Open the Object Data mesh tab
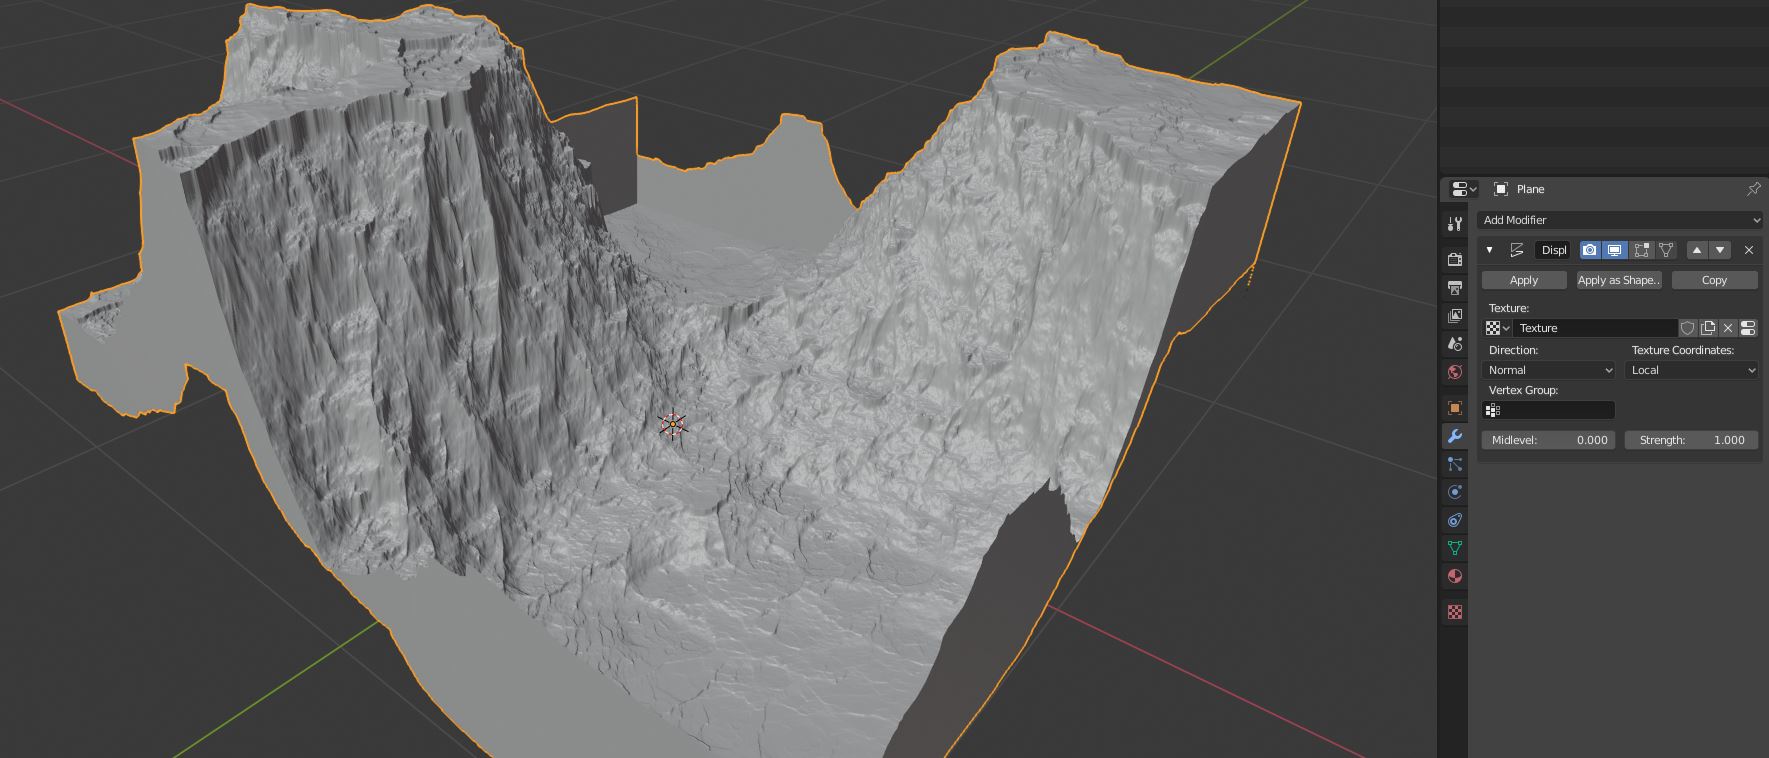 pos(1455,547)
